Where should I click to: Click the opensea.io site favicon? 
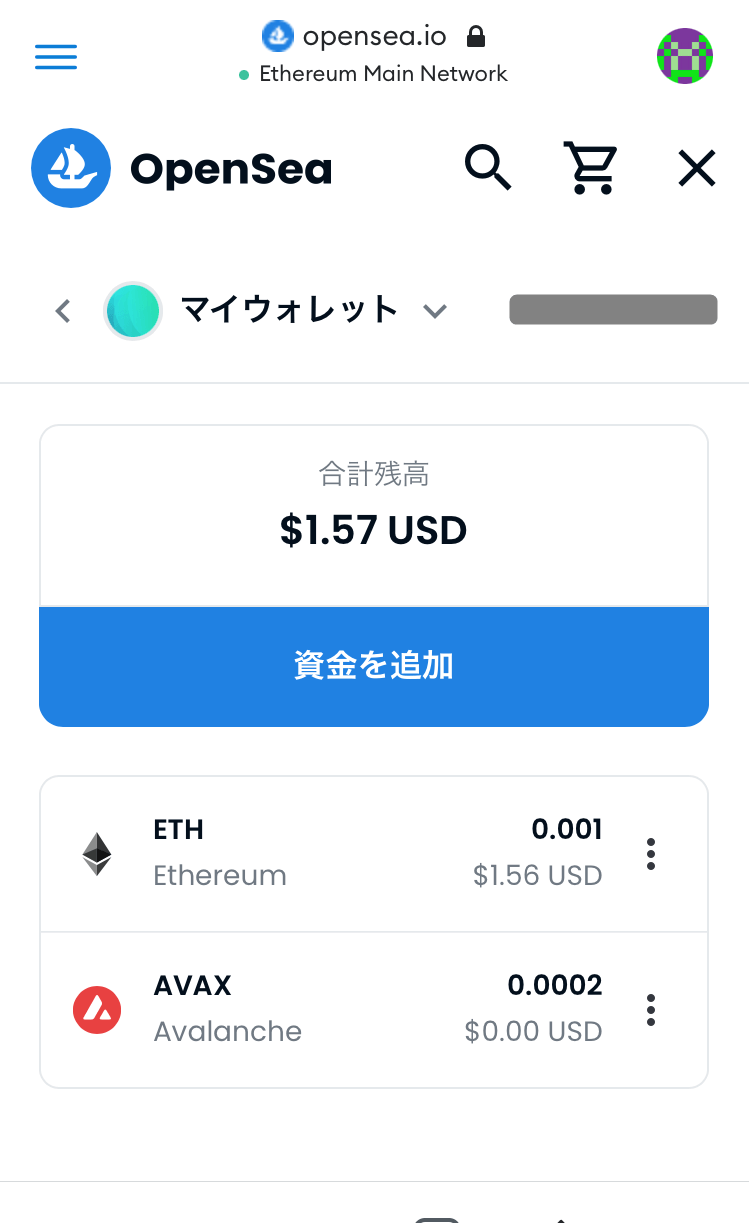[277, 37]
